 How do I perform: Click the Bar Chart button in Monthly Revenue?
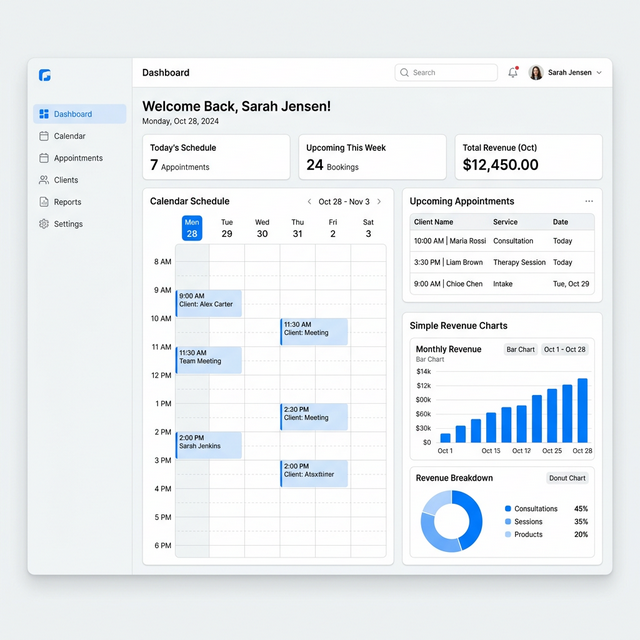pos(520,350)
